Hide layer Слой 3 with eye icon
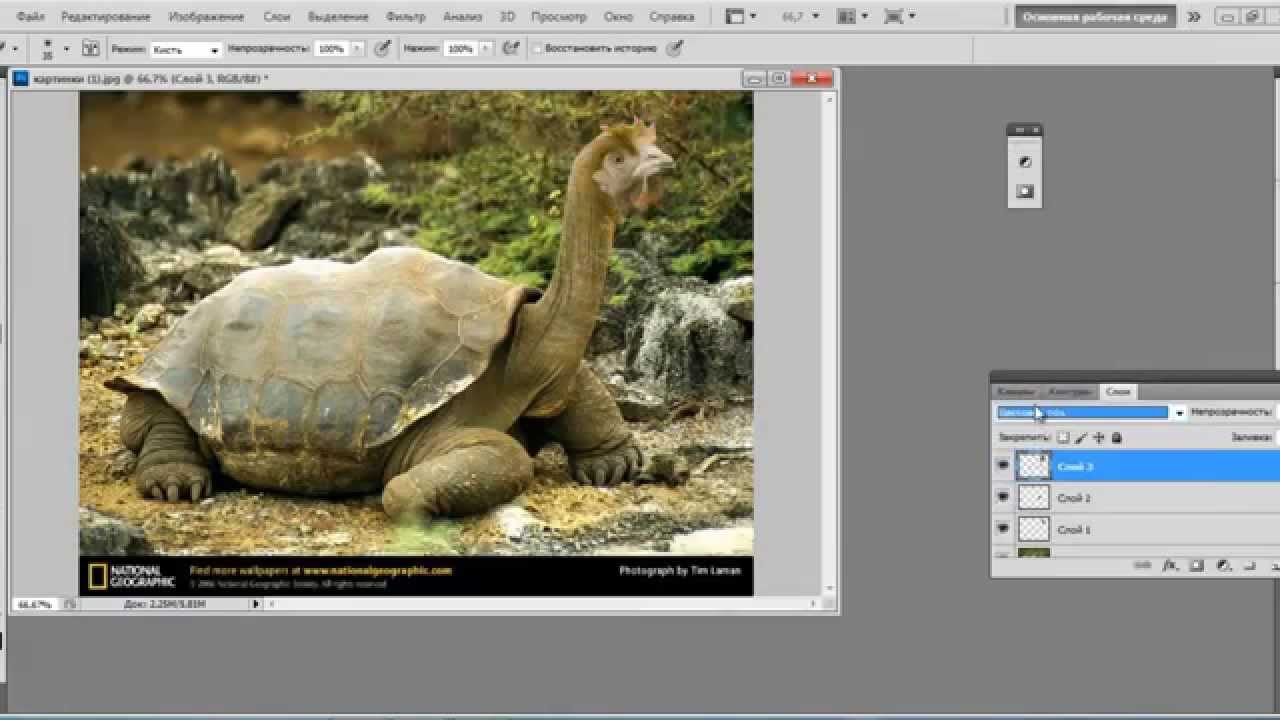Screen dimensions: 1280x720 [x=1003, y=466]
